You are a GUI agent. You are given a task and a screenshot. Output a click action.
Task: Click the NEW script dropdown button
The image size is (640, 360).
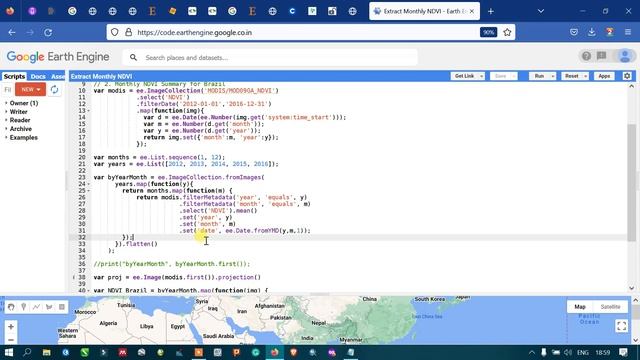31,89
